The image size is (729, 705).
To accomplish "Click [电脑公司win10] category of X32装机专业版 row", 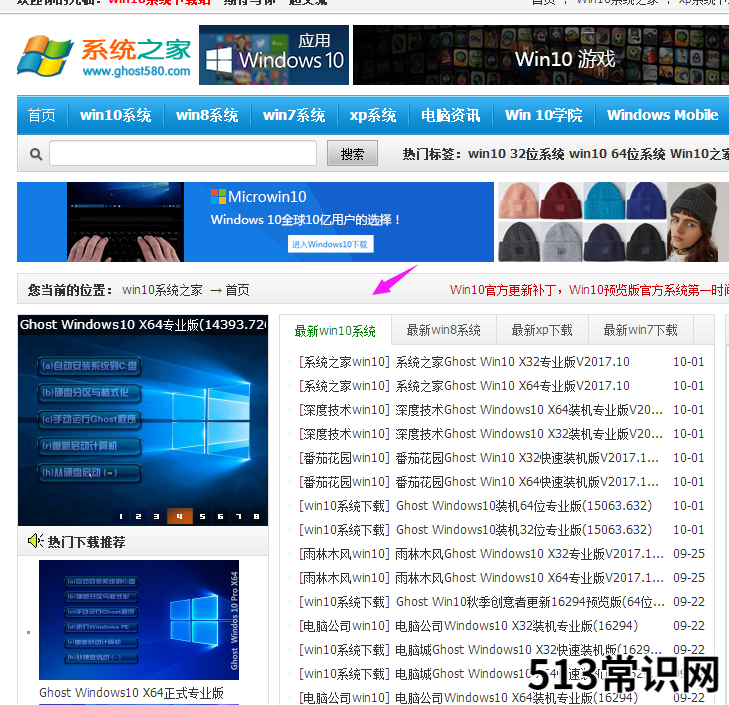I will point(345,626).
